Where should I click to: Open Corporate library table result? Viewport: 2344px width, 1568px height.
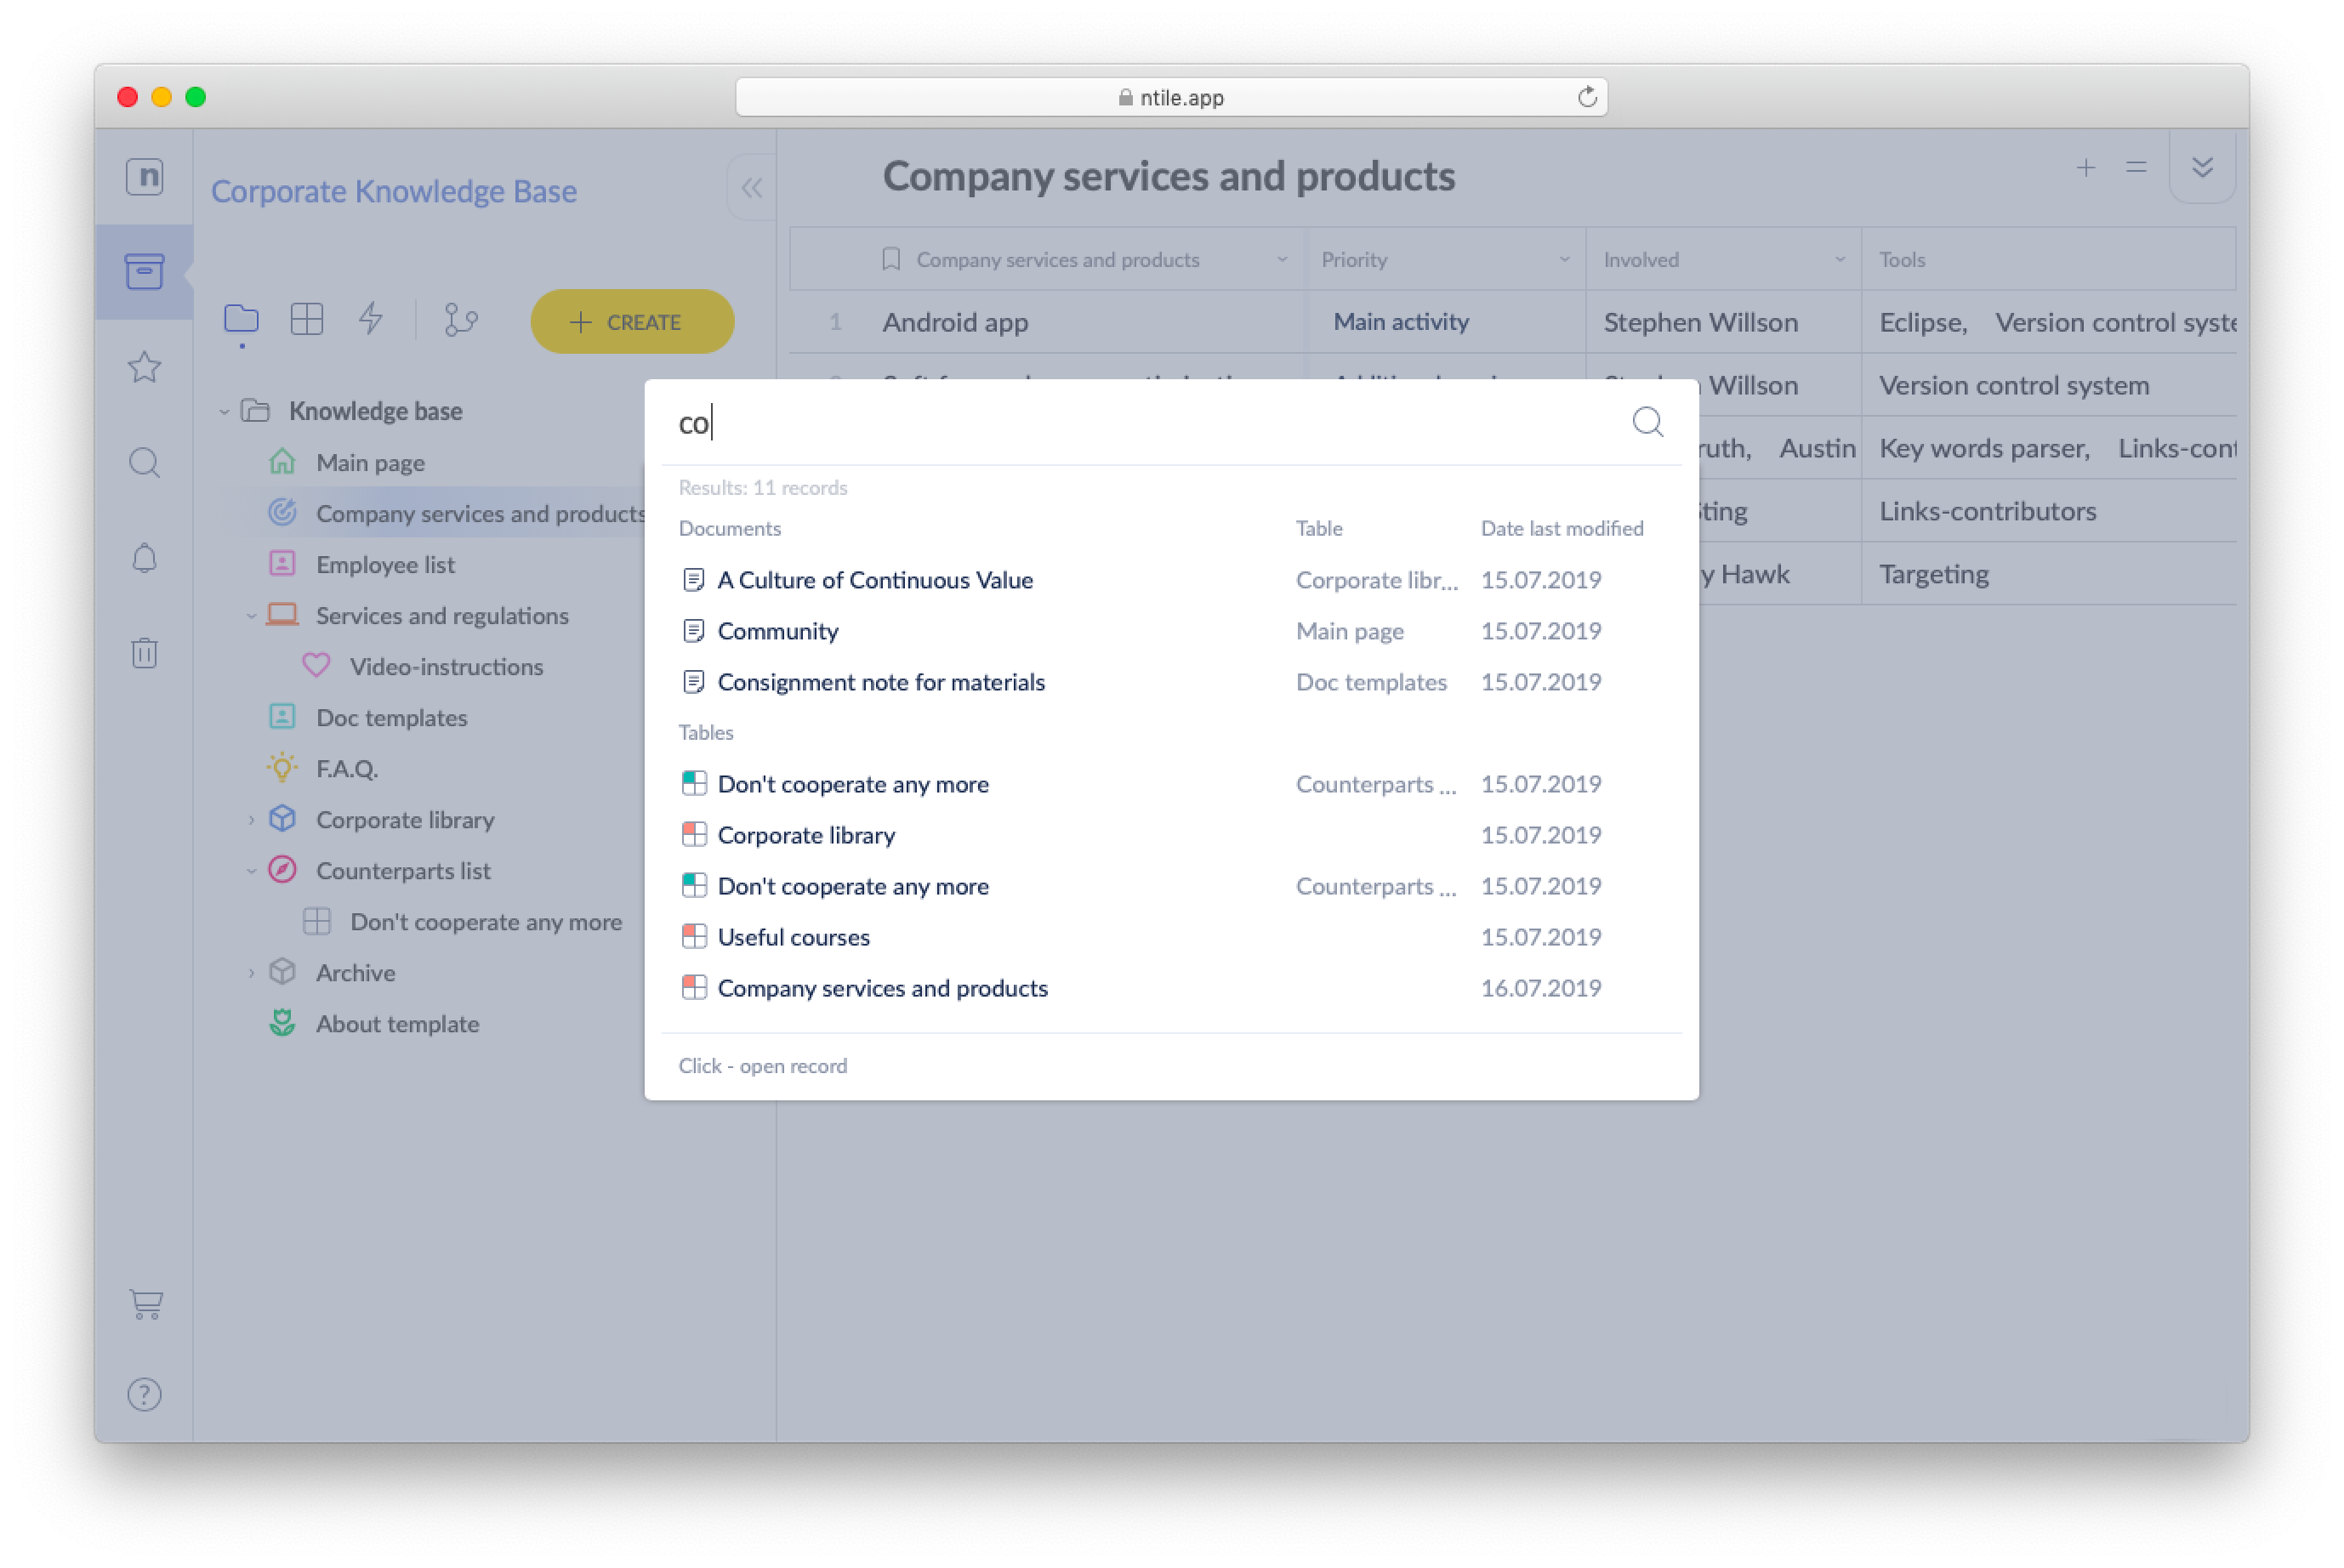[x=806, y=835]
